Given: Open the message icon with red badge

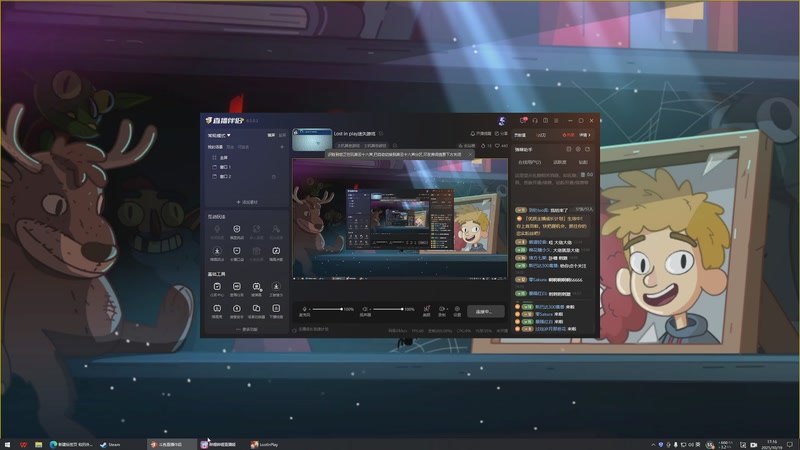Looking at the screenshot, I should [523, 120].
